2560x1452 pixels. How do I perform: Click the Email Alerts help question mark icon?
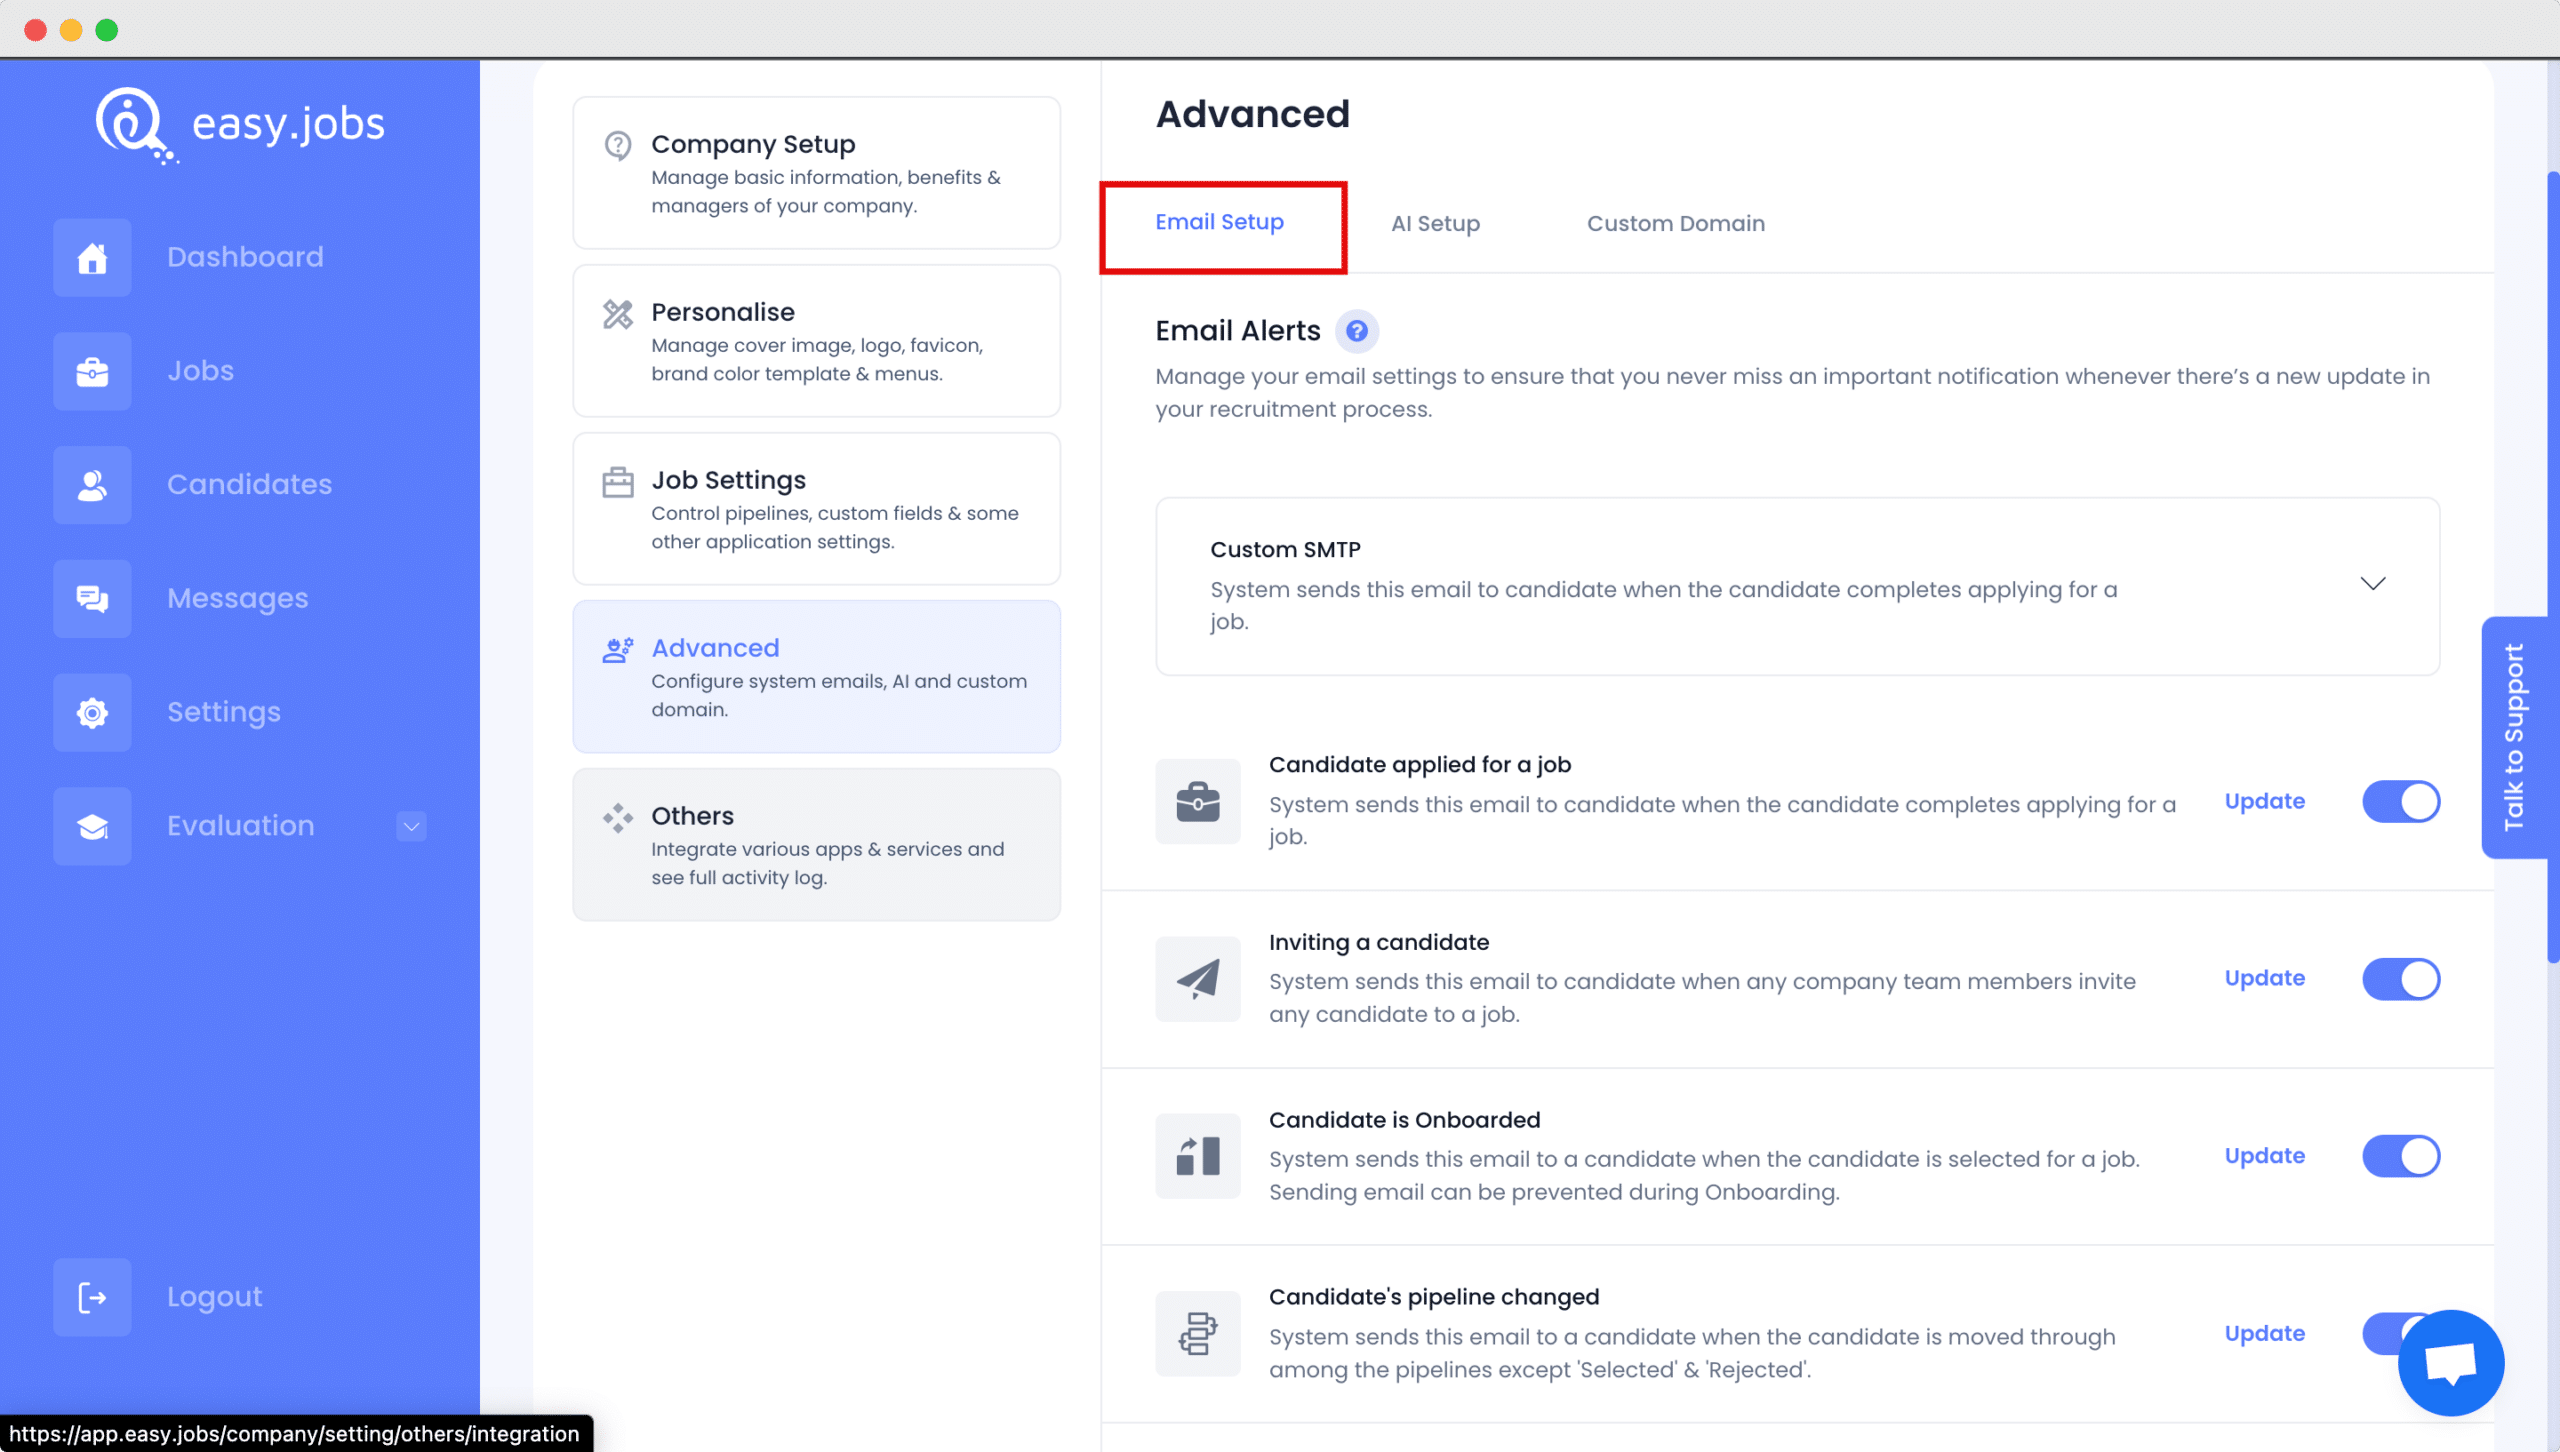tap(1356, 330)
